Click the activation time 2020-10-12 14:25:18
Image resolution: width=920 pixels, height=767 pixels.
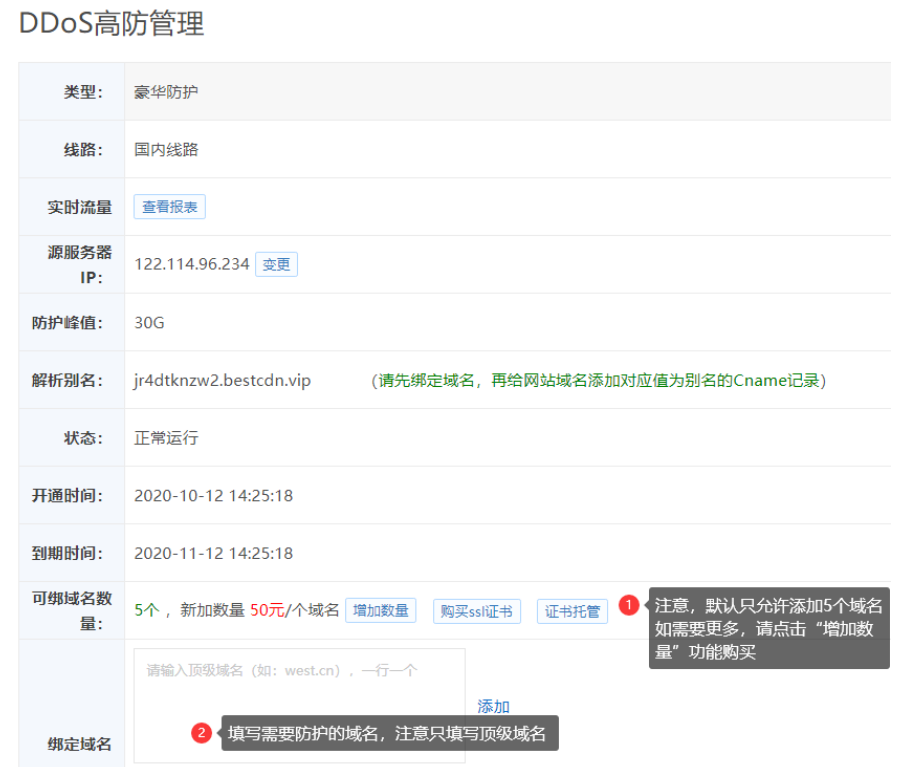coord(213,496)
